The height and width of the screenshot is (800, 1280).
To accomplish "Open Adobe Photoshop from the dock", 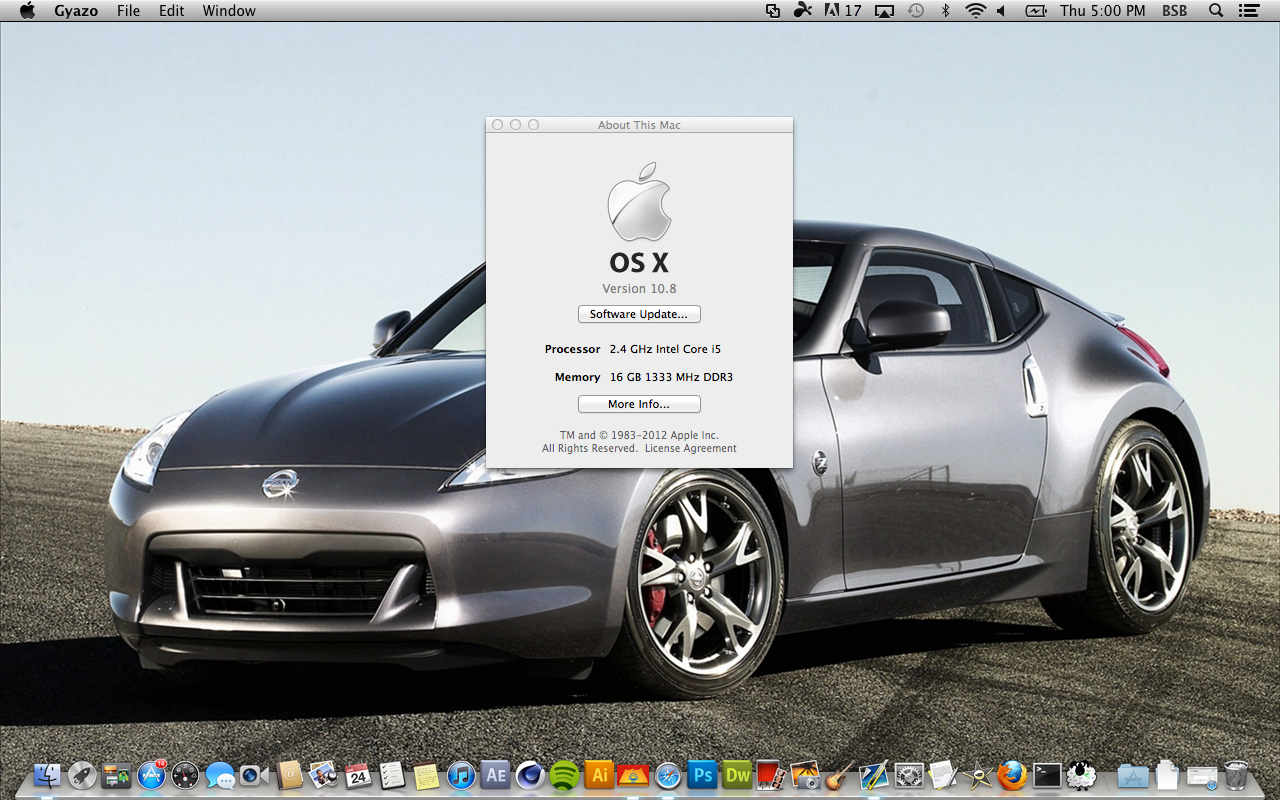I will tap(703, 774).
